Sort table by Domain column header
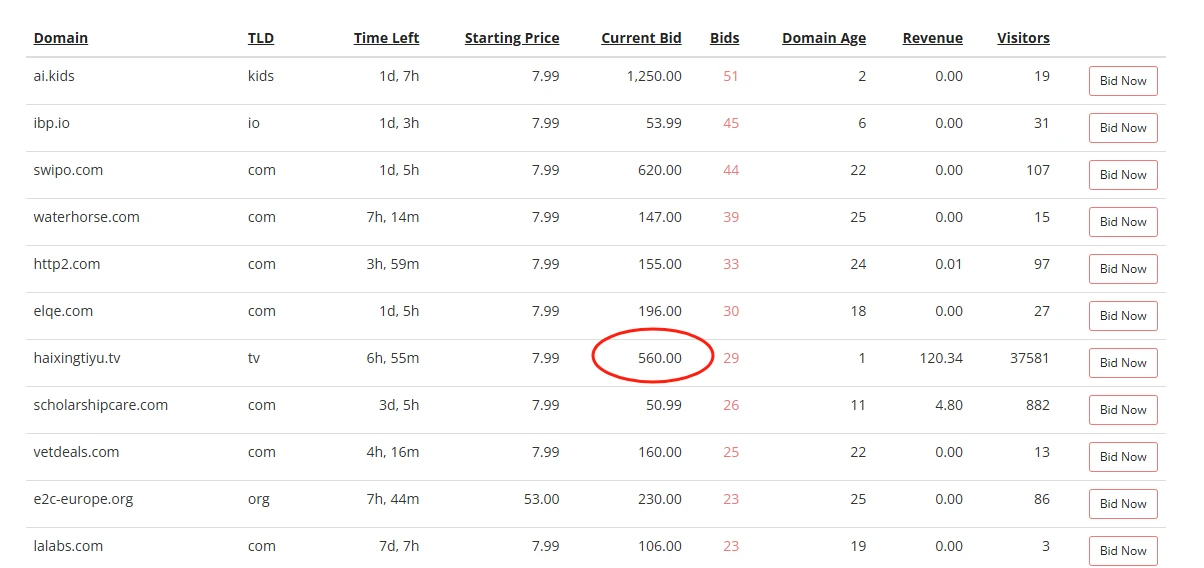 tap(61, 38)
